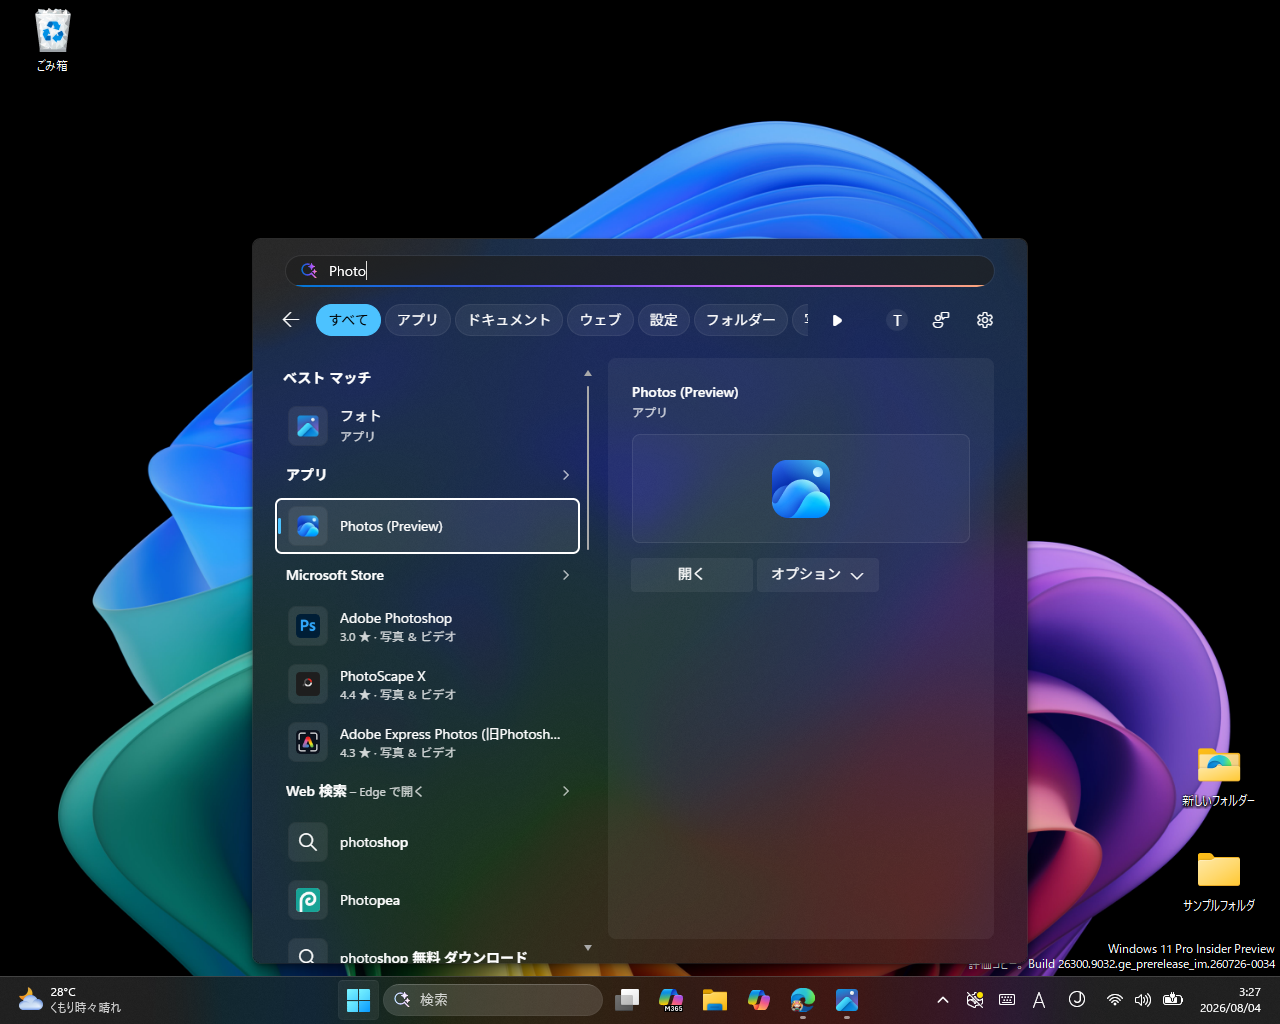Click the PhotoScape X store icon

[308, 684]
